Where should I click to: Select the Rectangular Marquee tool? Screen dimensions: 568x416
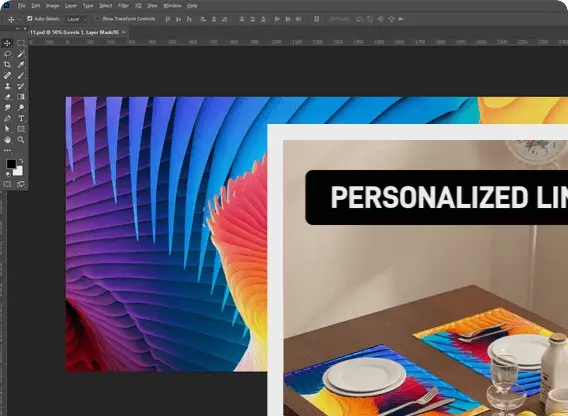point(21,43)
